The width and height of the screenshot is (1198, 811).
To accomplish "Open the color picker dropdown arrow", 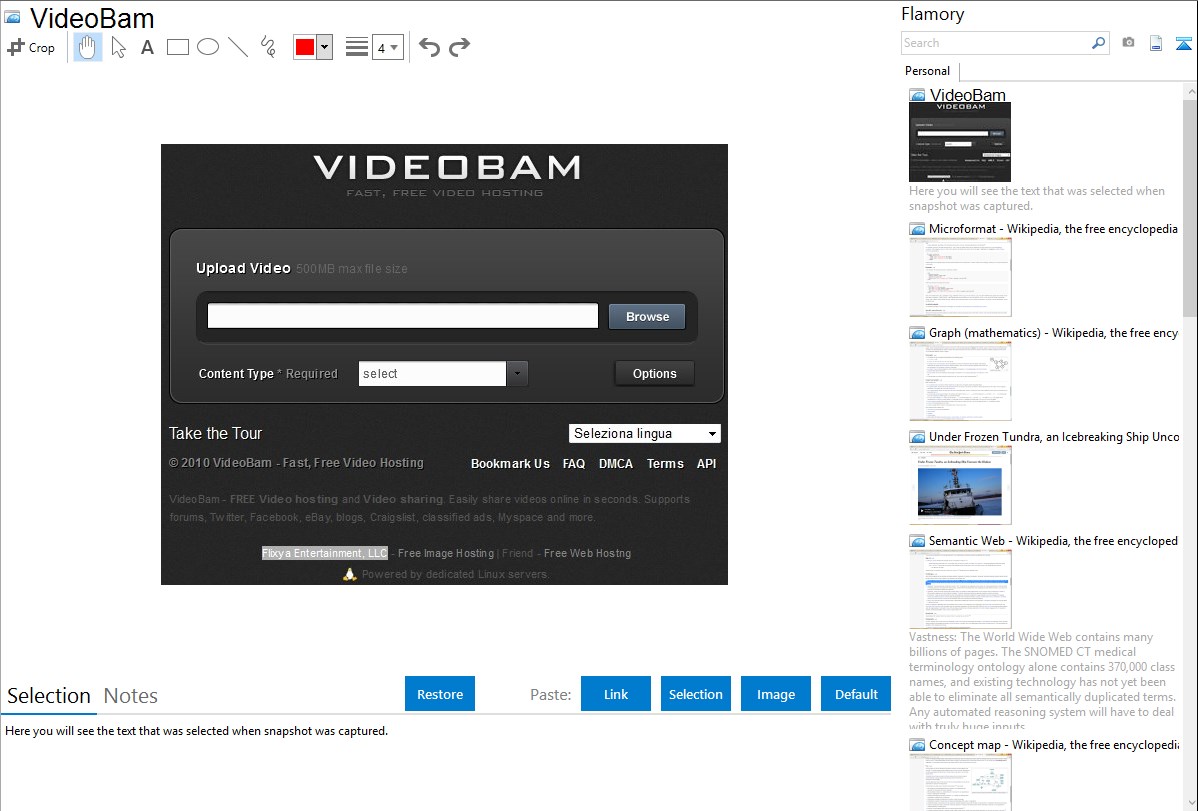I will 324,47.
